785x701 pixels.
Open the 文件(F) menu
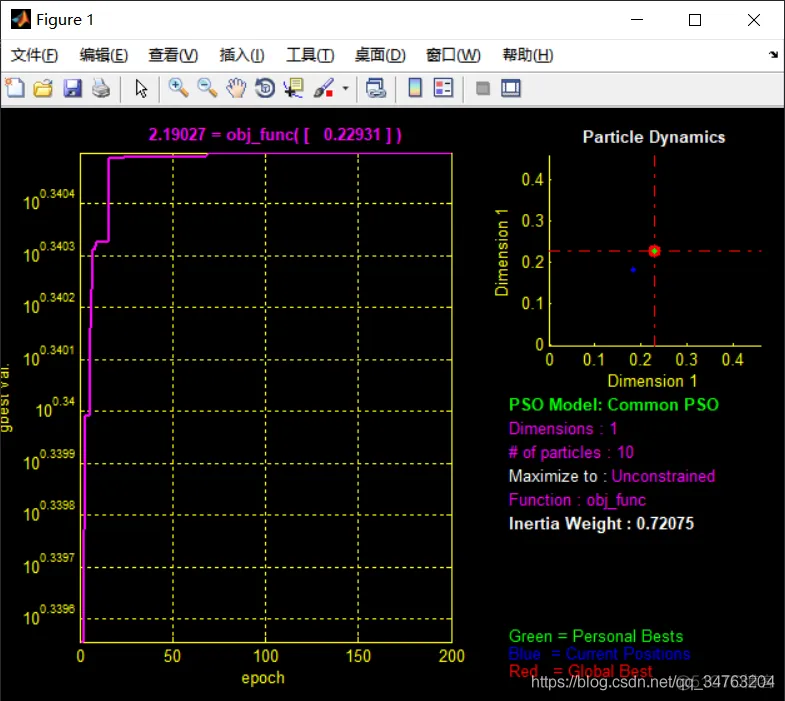(35, 55)
